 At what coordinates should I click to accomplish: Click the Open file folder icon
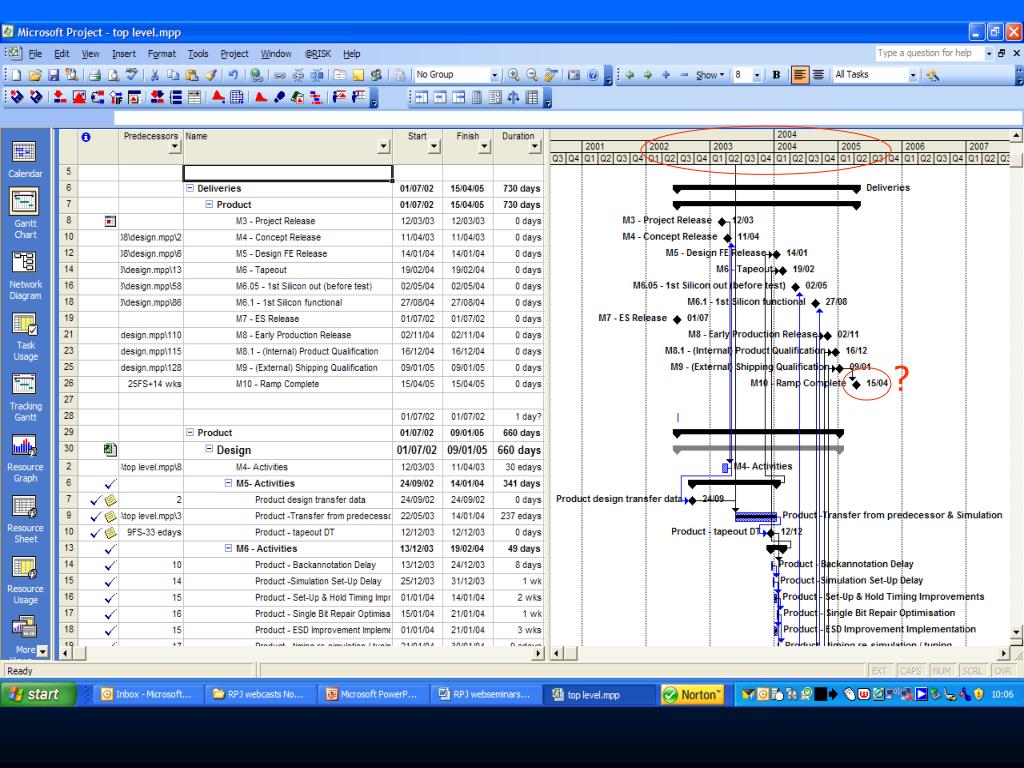coord(35,75)
